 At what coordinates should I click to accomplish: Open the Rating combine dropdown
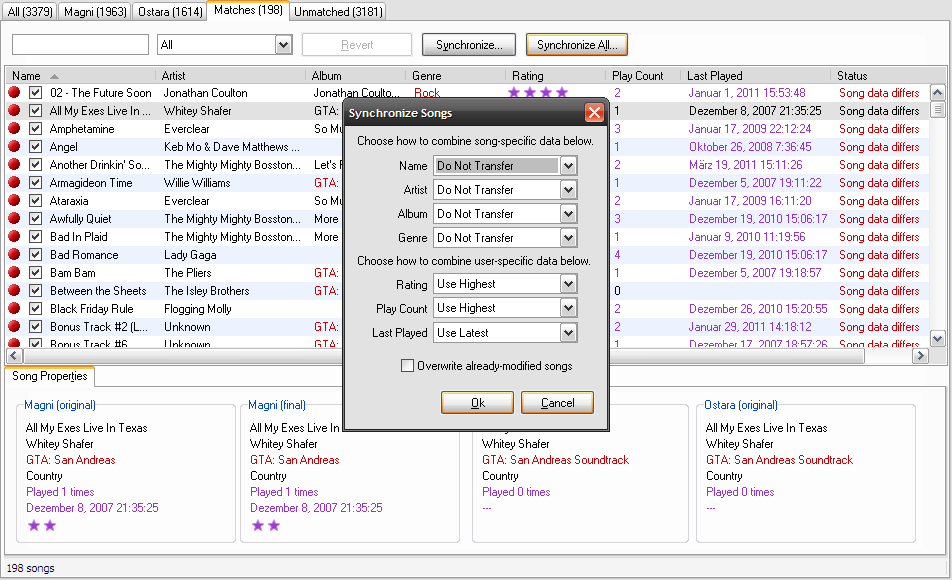(x=568, y=284)
